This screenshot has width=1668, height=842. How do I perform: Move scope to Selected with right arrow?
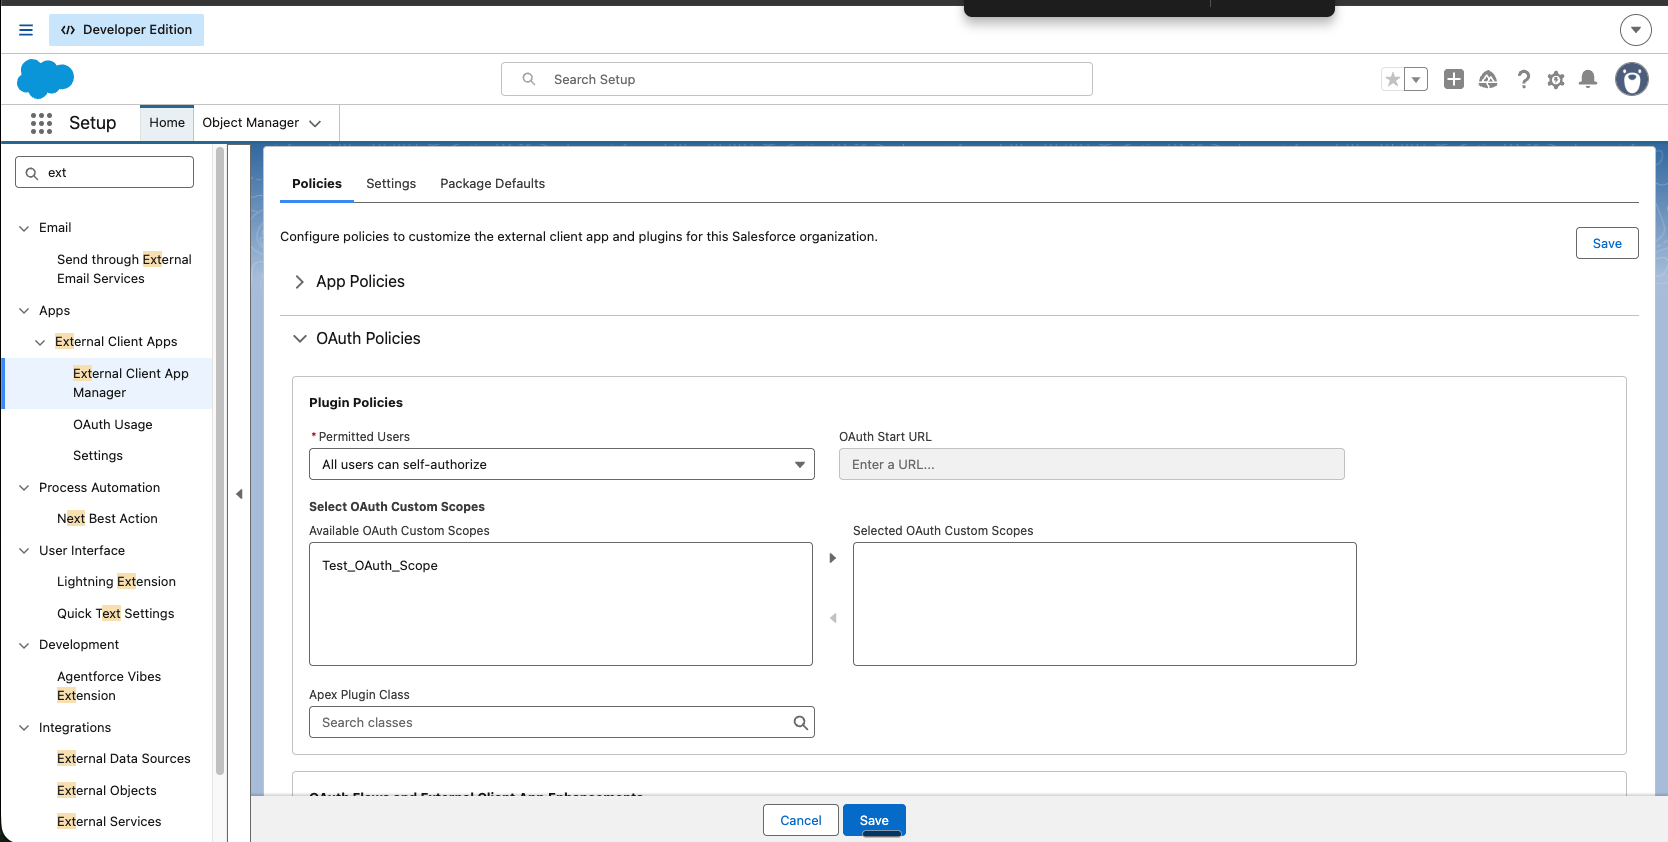tap(832, 558)
